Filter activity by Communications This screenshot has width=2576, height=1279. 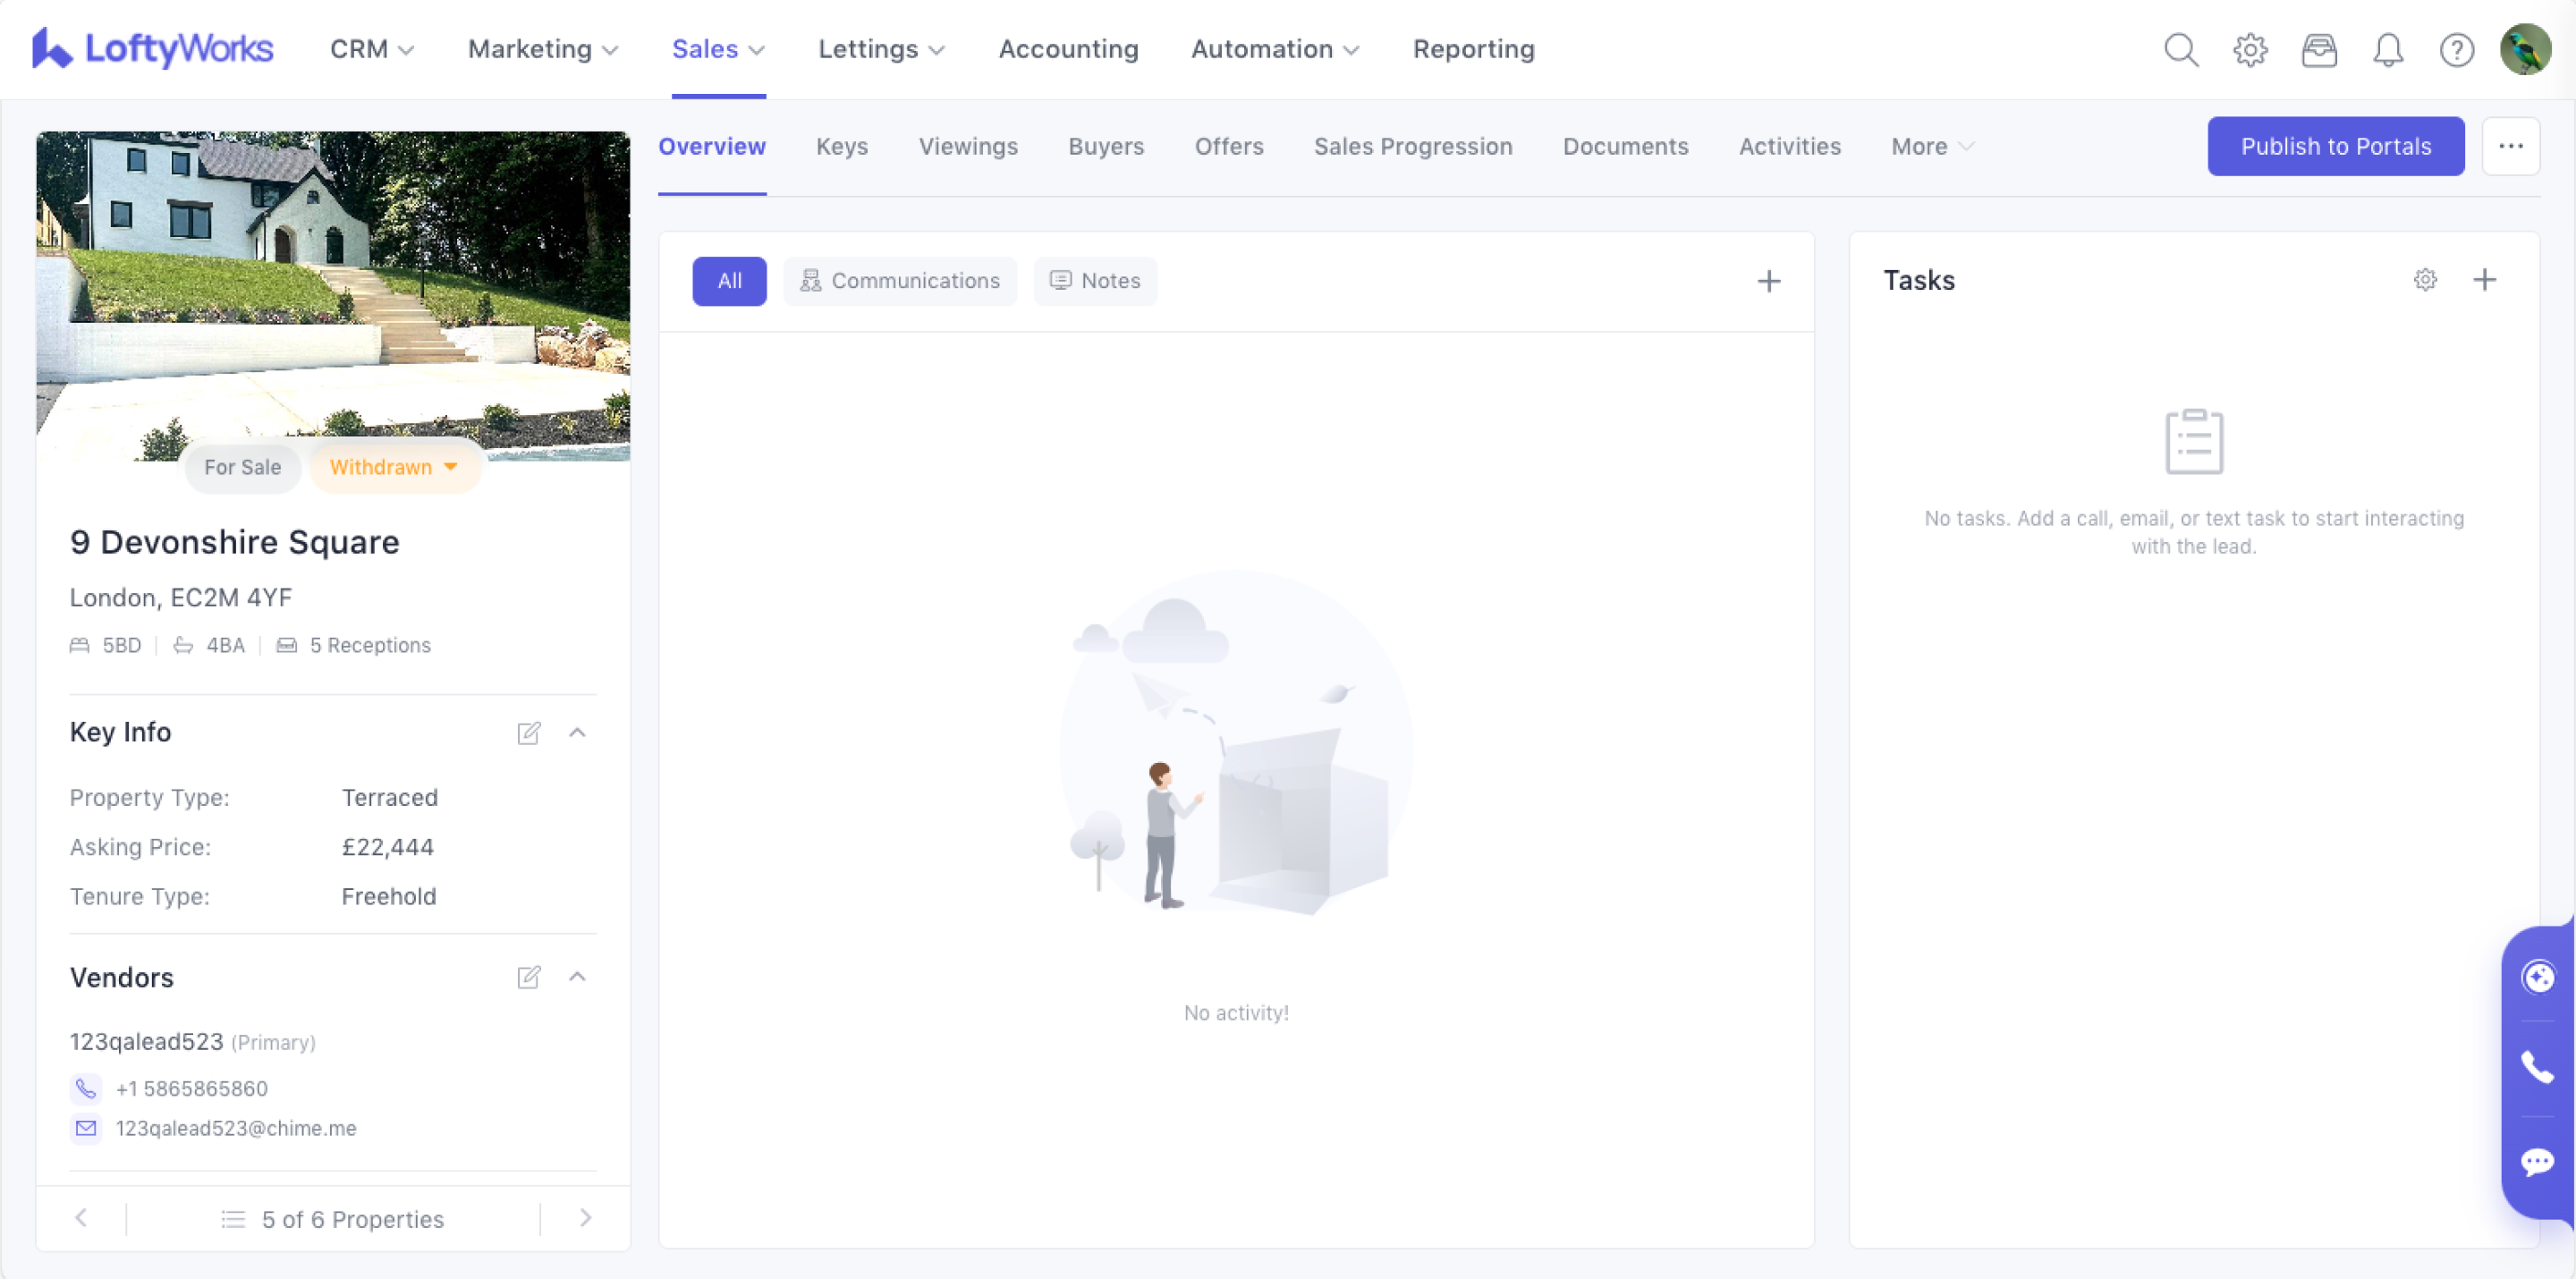[x=900, y=281]
